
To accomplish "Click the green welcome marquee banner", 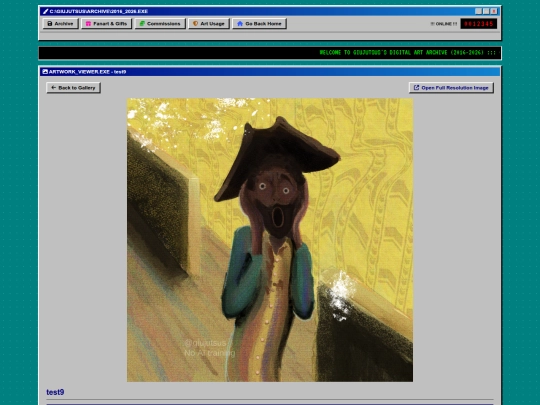I will click(270, 53).
